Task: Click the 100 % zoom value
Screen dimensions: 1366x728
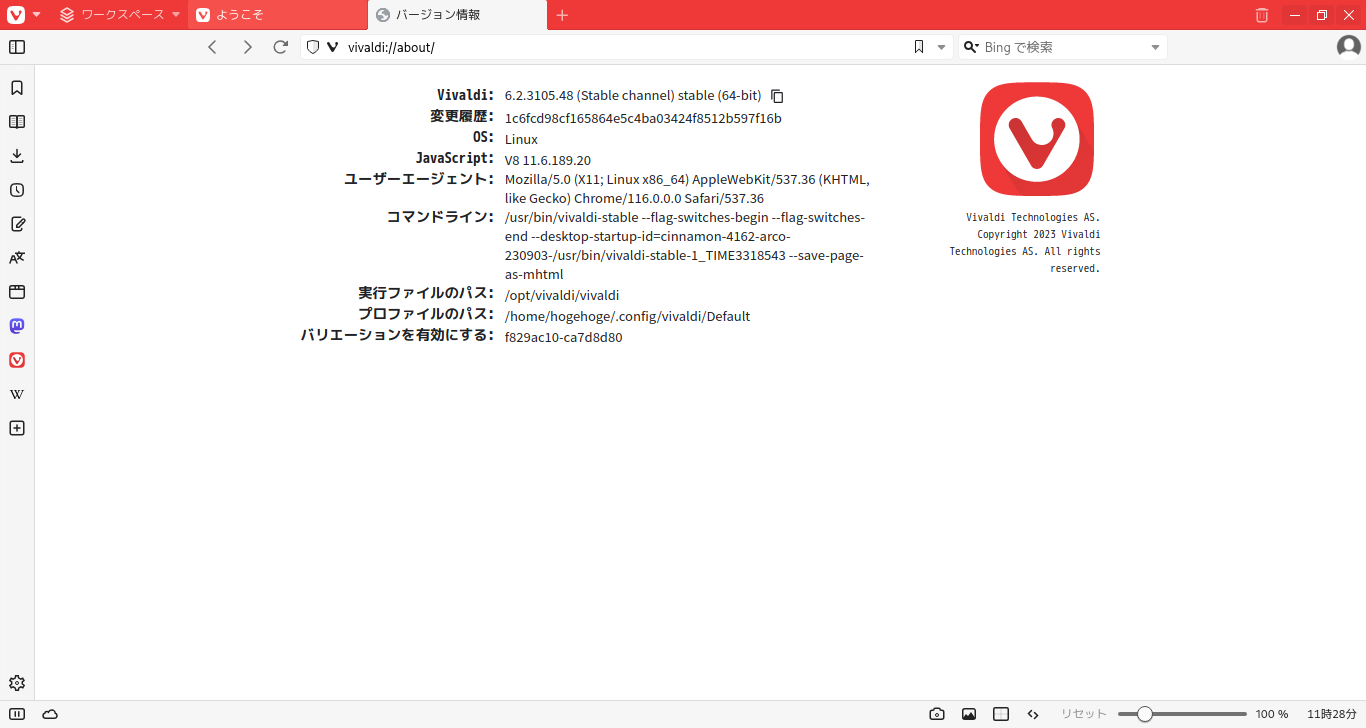Action: point(1272,714)
